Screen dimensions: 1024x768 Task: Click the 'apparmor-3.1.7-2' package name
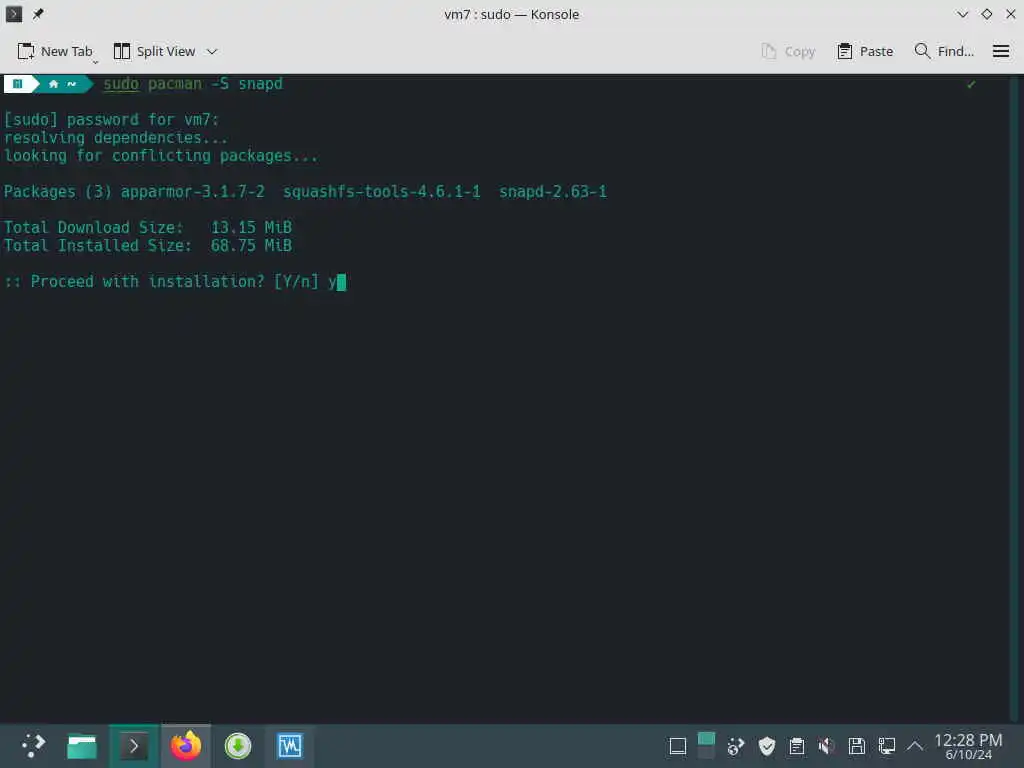point(193,192)
